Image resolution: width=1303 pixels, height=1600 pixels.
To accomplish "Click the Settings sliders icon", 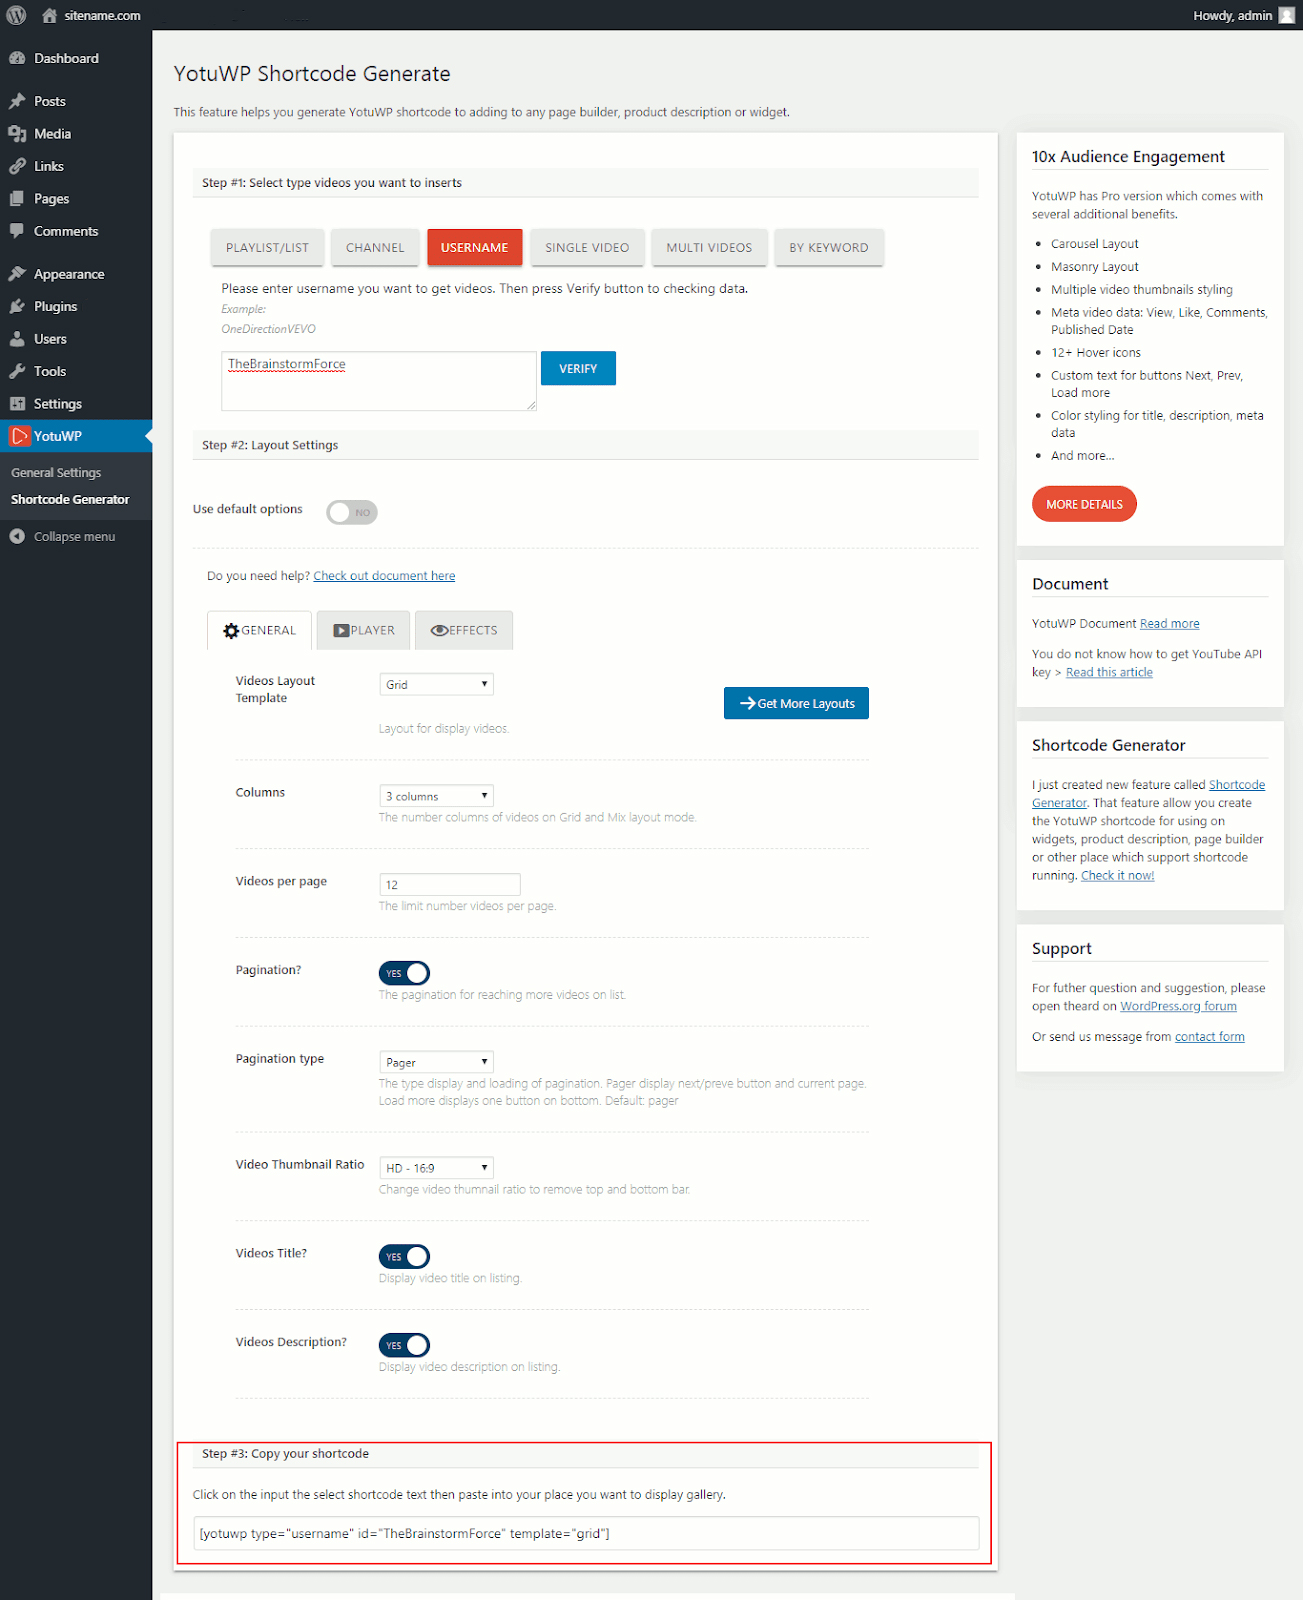I will [x=17, y=404].
